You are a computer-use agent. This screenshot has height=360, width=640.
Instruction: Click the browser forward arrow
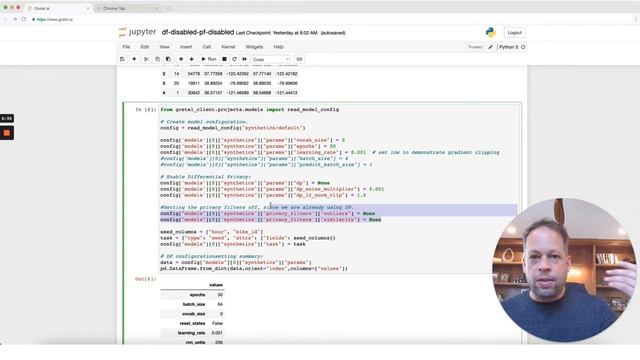pyautogui.click(x=15, y=19)
